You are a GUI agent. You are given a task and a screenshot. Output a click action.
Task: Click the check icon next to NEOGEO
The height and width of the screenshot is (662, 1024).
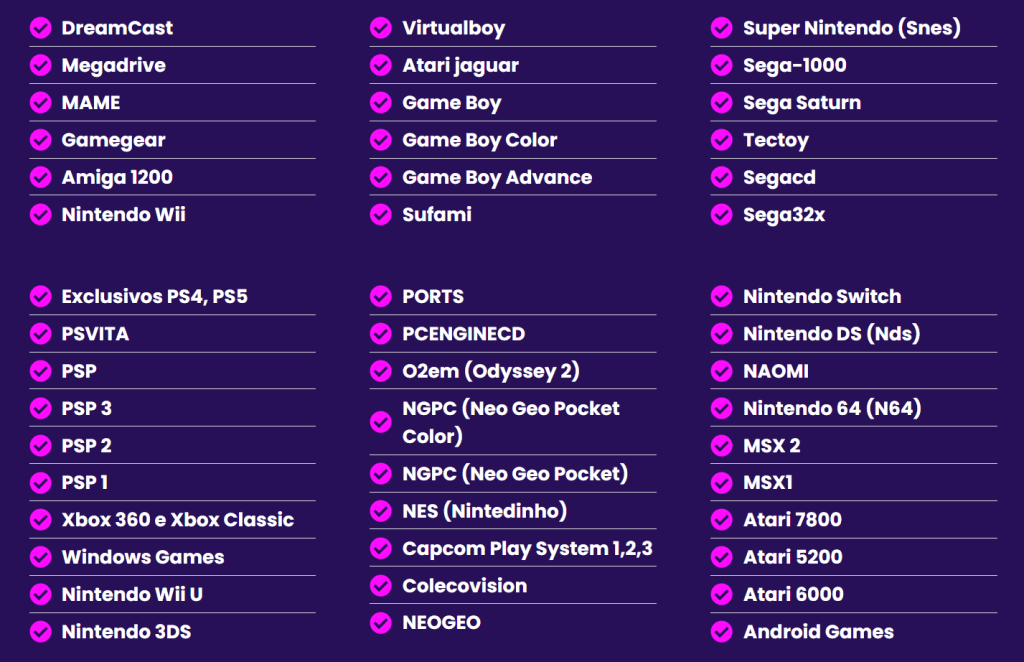point(381,623)
